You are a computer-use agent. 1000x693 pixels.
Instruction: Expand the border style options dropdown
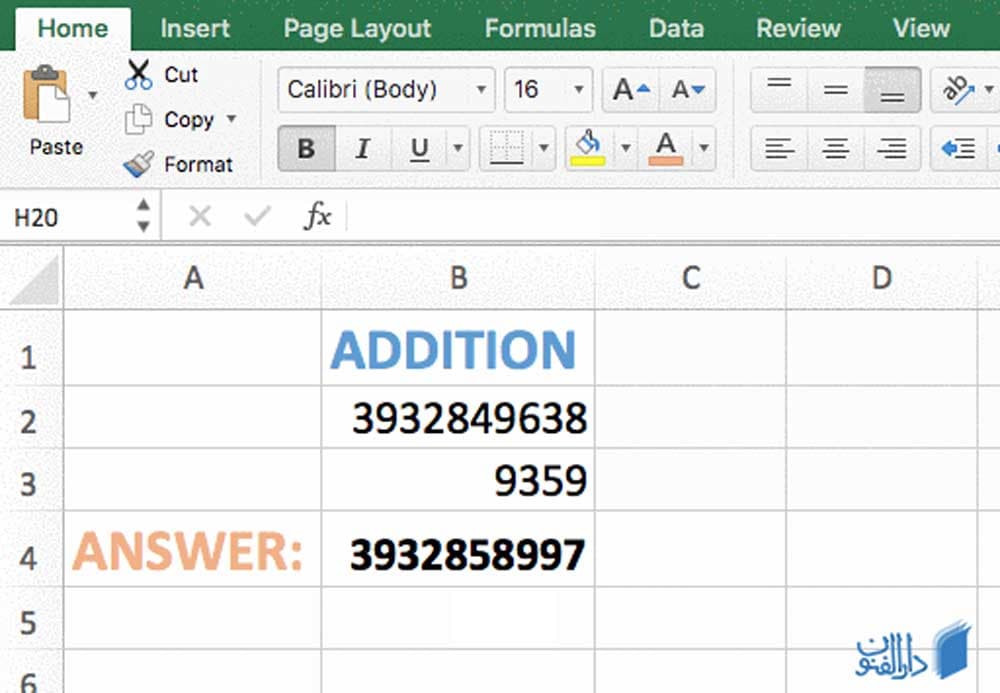[545, 148]
